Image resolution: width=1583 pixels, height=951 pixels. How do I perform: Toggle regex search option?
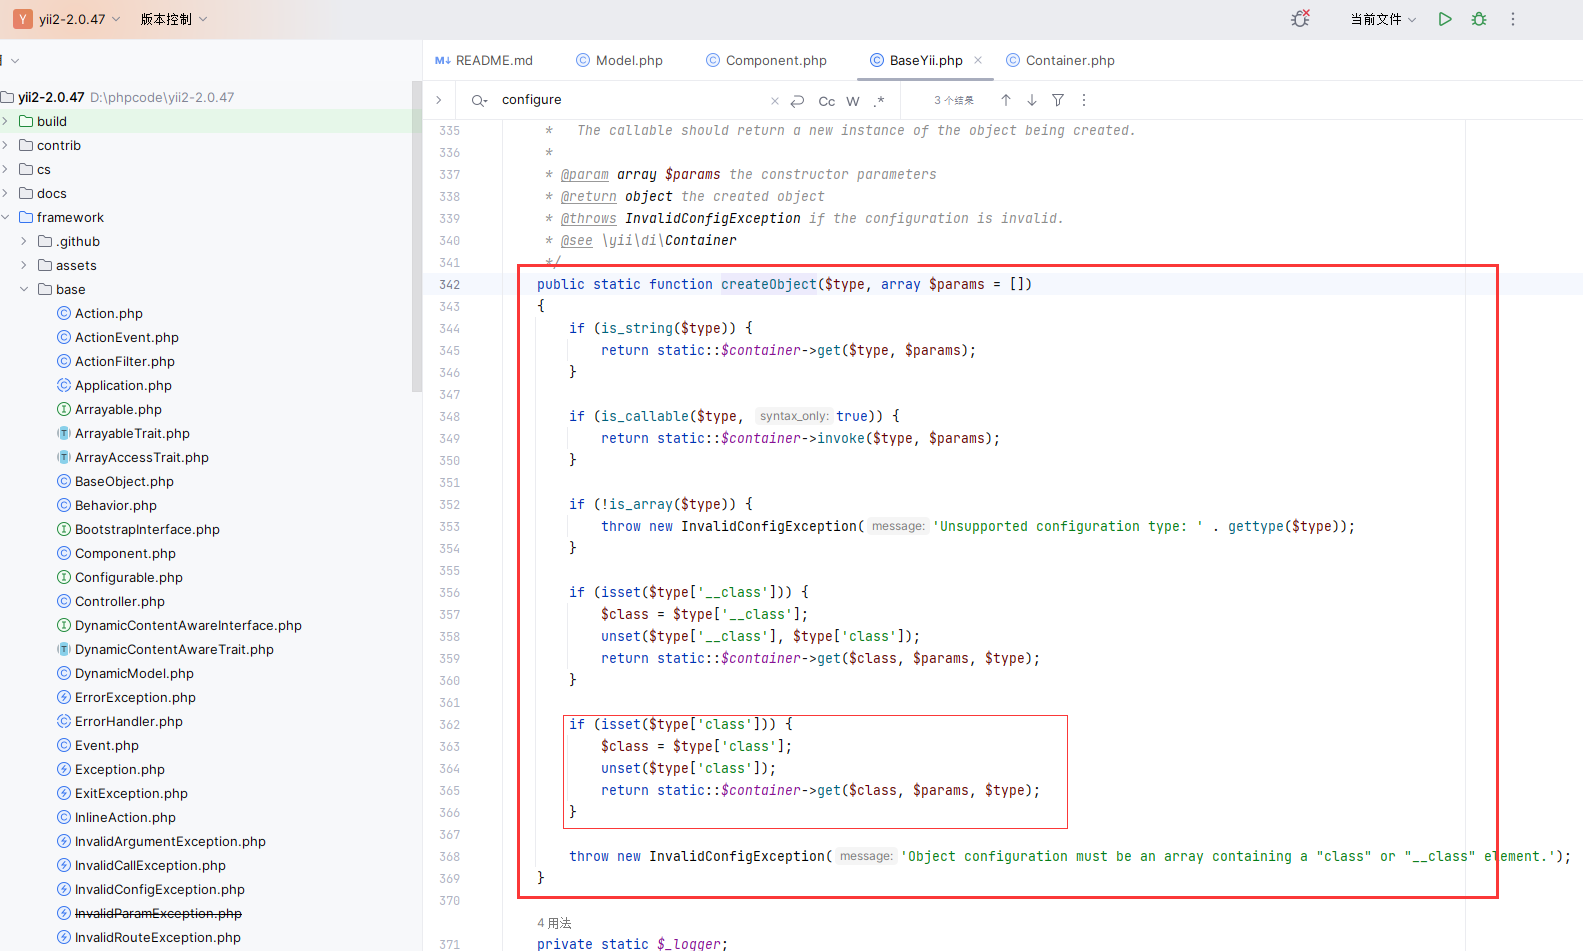coord(879,101)
